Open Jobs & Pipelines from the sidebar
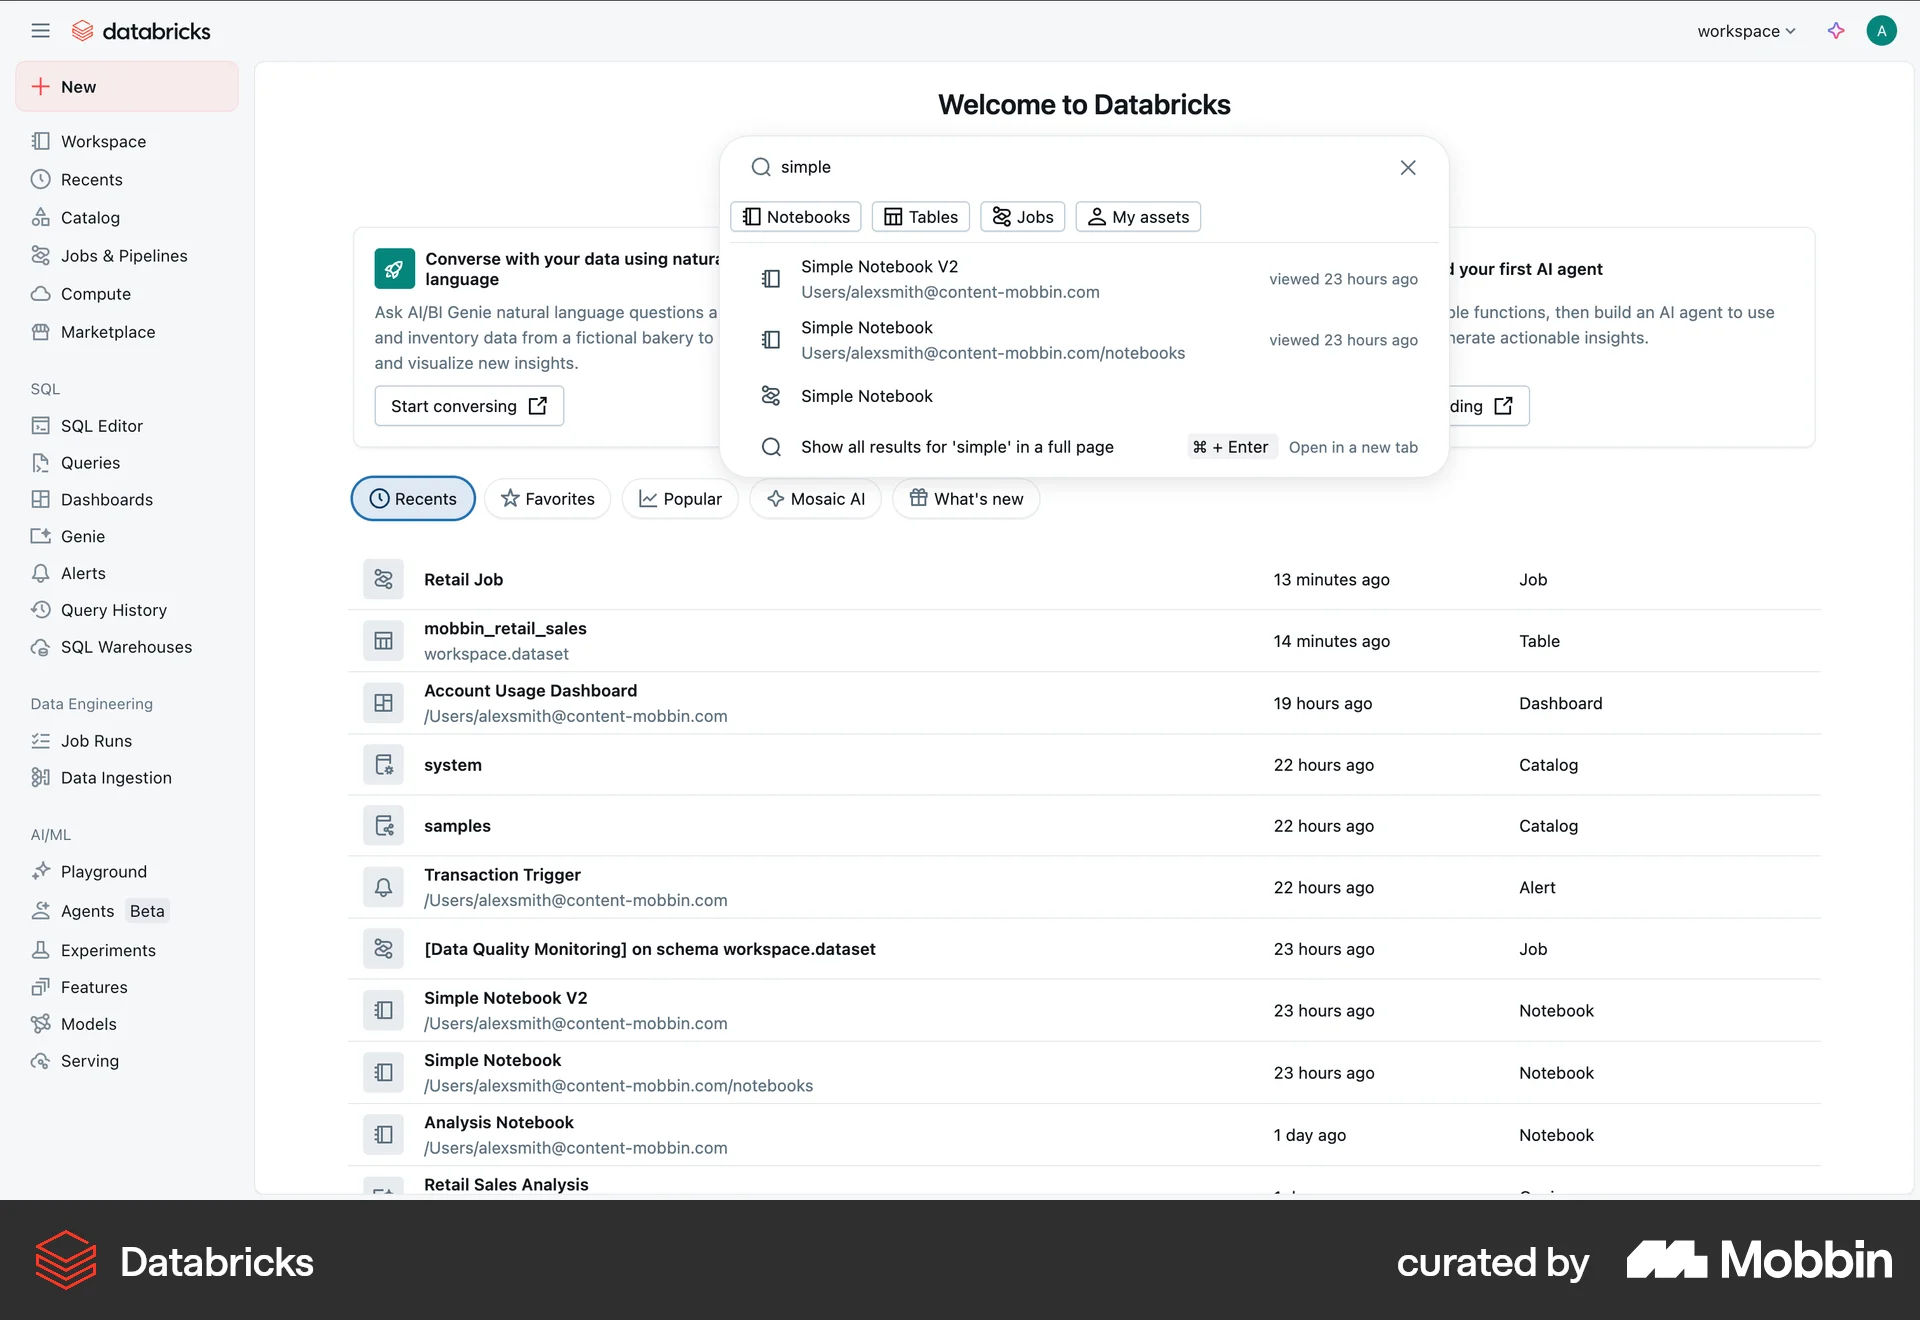Image resolution: width=1920 pixels, height=1320 pixels. (123, 255)
